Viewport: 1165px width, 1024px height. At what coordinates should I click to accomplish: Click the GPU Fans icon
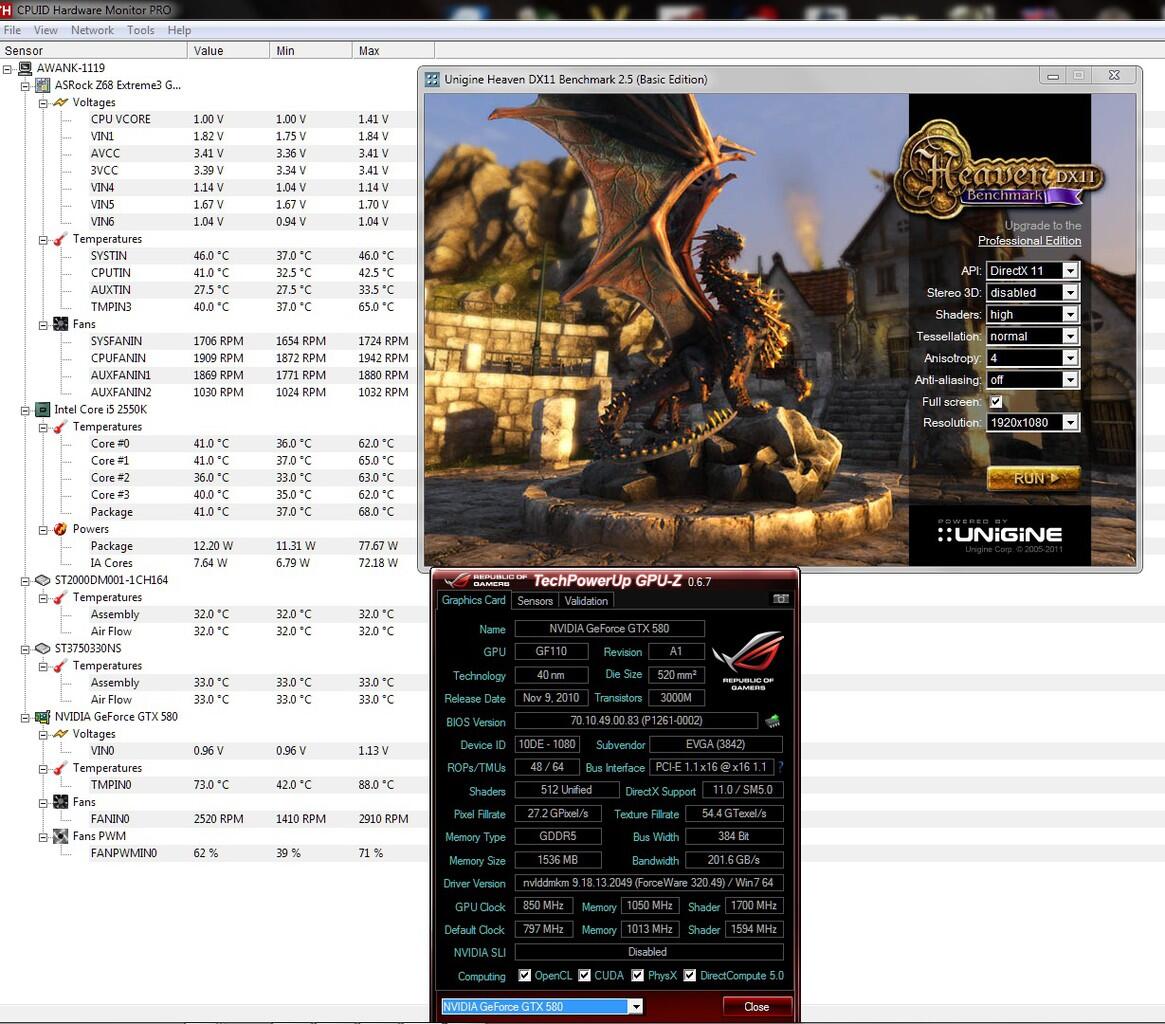(x=60, y=803)
